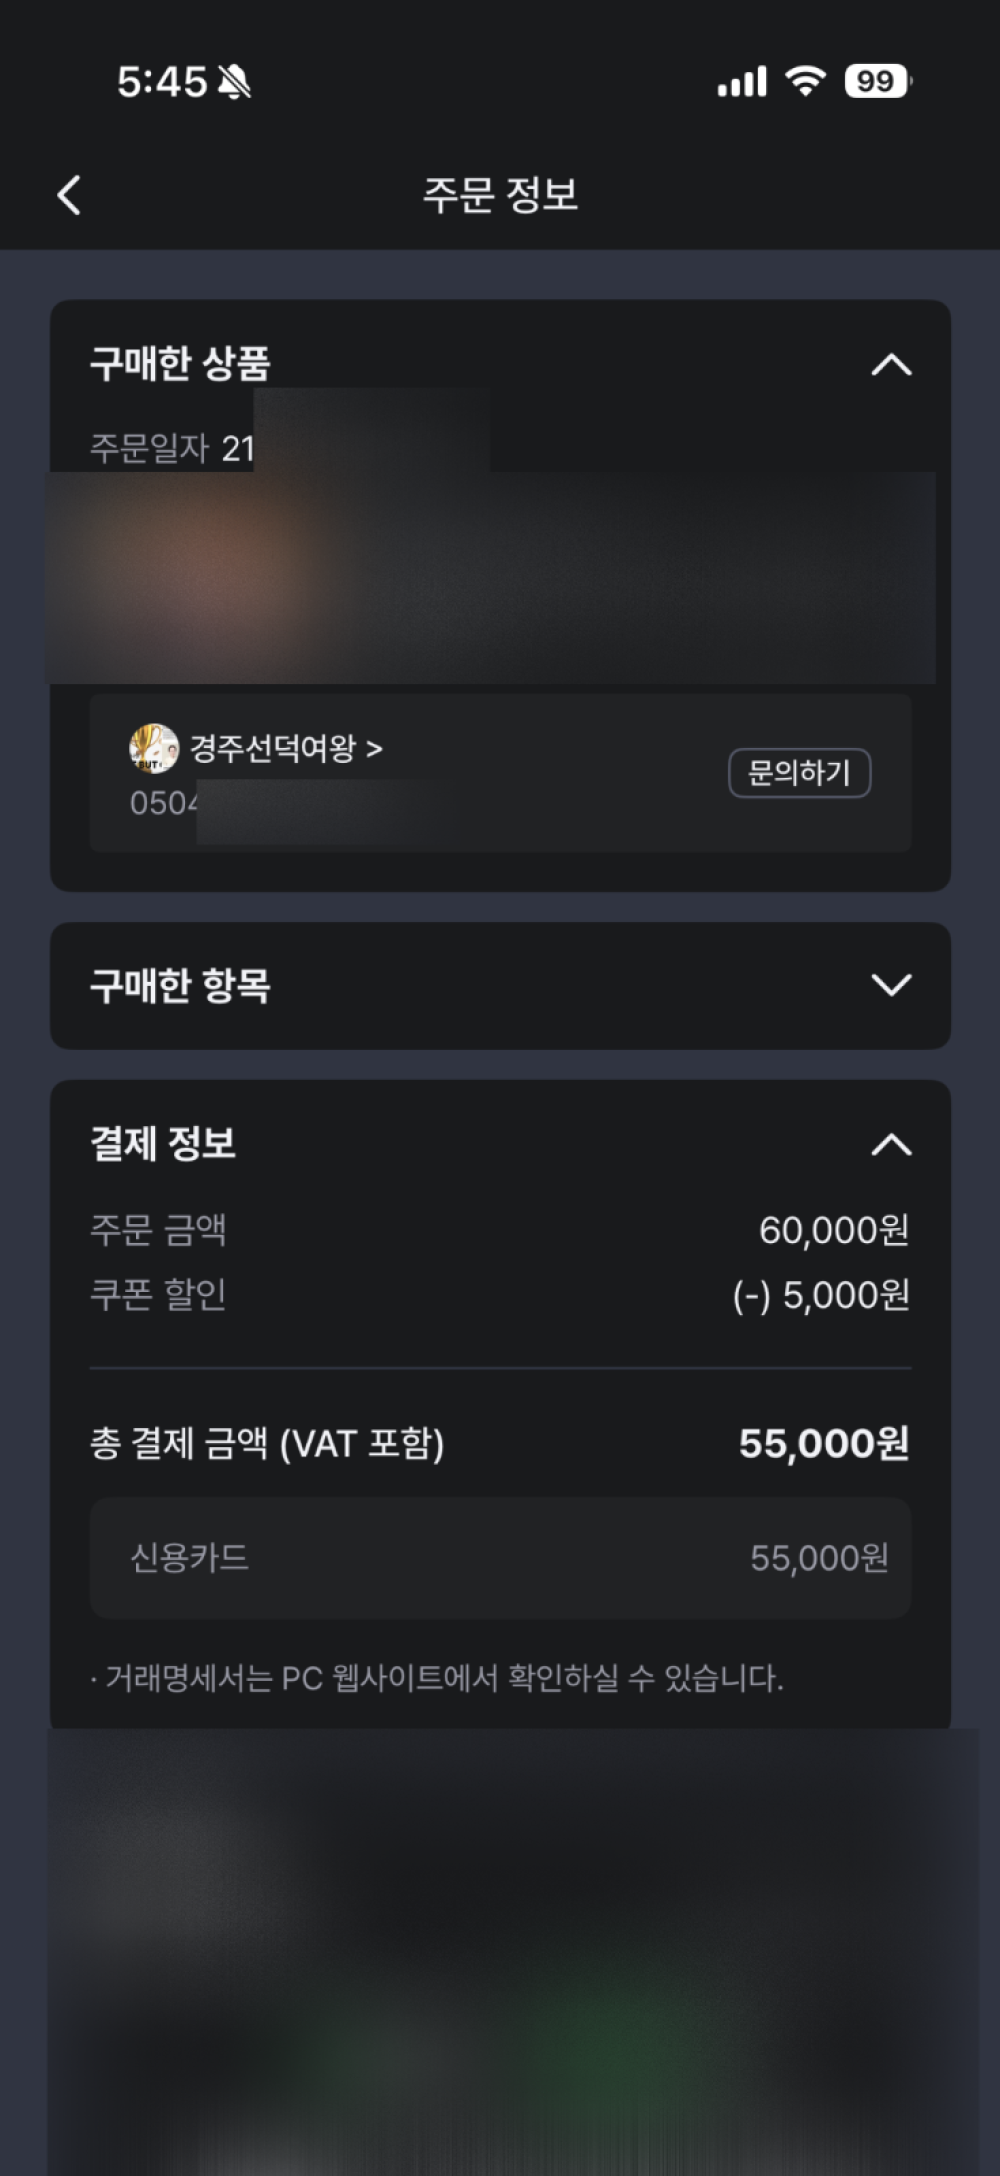Tap the silent mode bell icon
The height and width of the screenshot is (2176, 1000).
point(234,82)
